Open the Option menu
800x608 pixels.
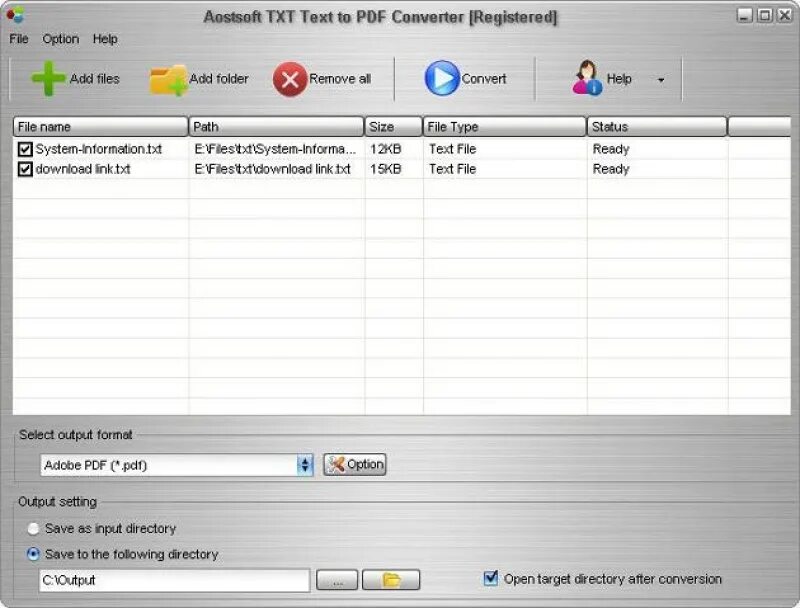click(61, 39)
